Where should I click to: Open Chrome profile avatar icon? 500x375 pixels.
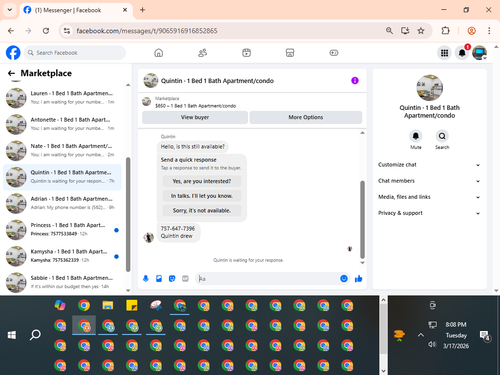471,31
